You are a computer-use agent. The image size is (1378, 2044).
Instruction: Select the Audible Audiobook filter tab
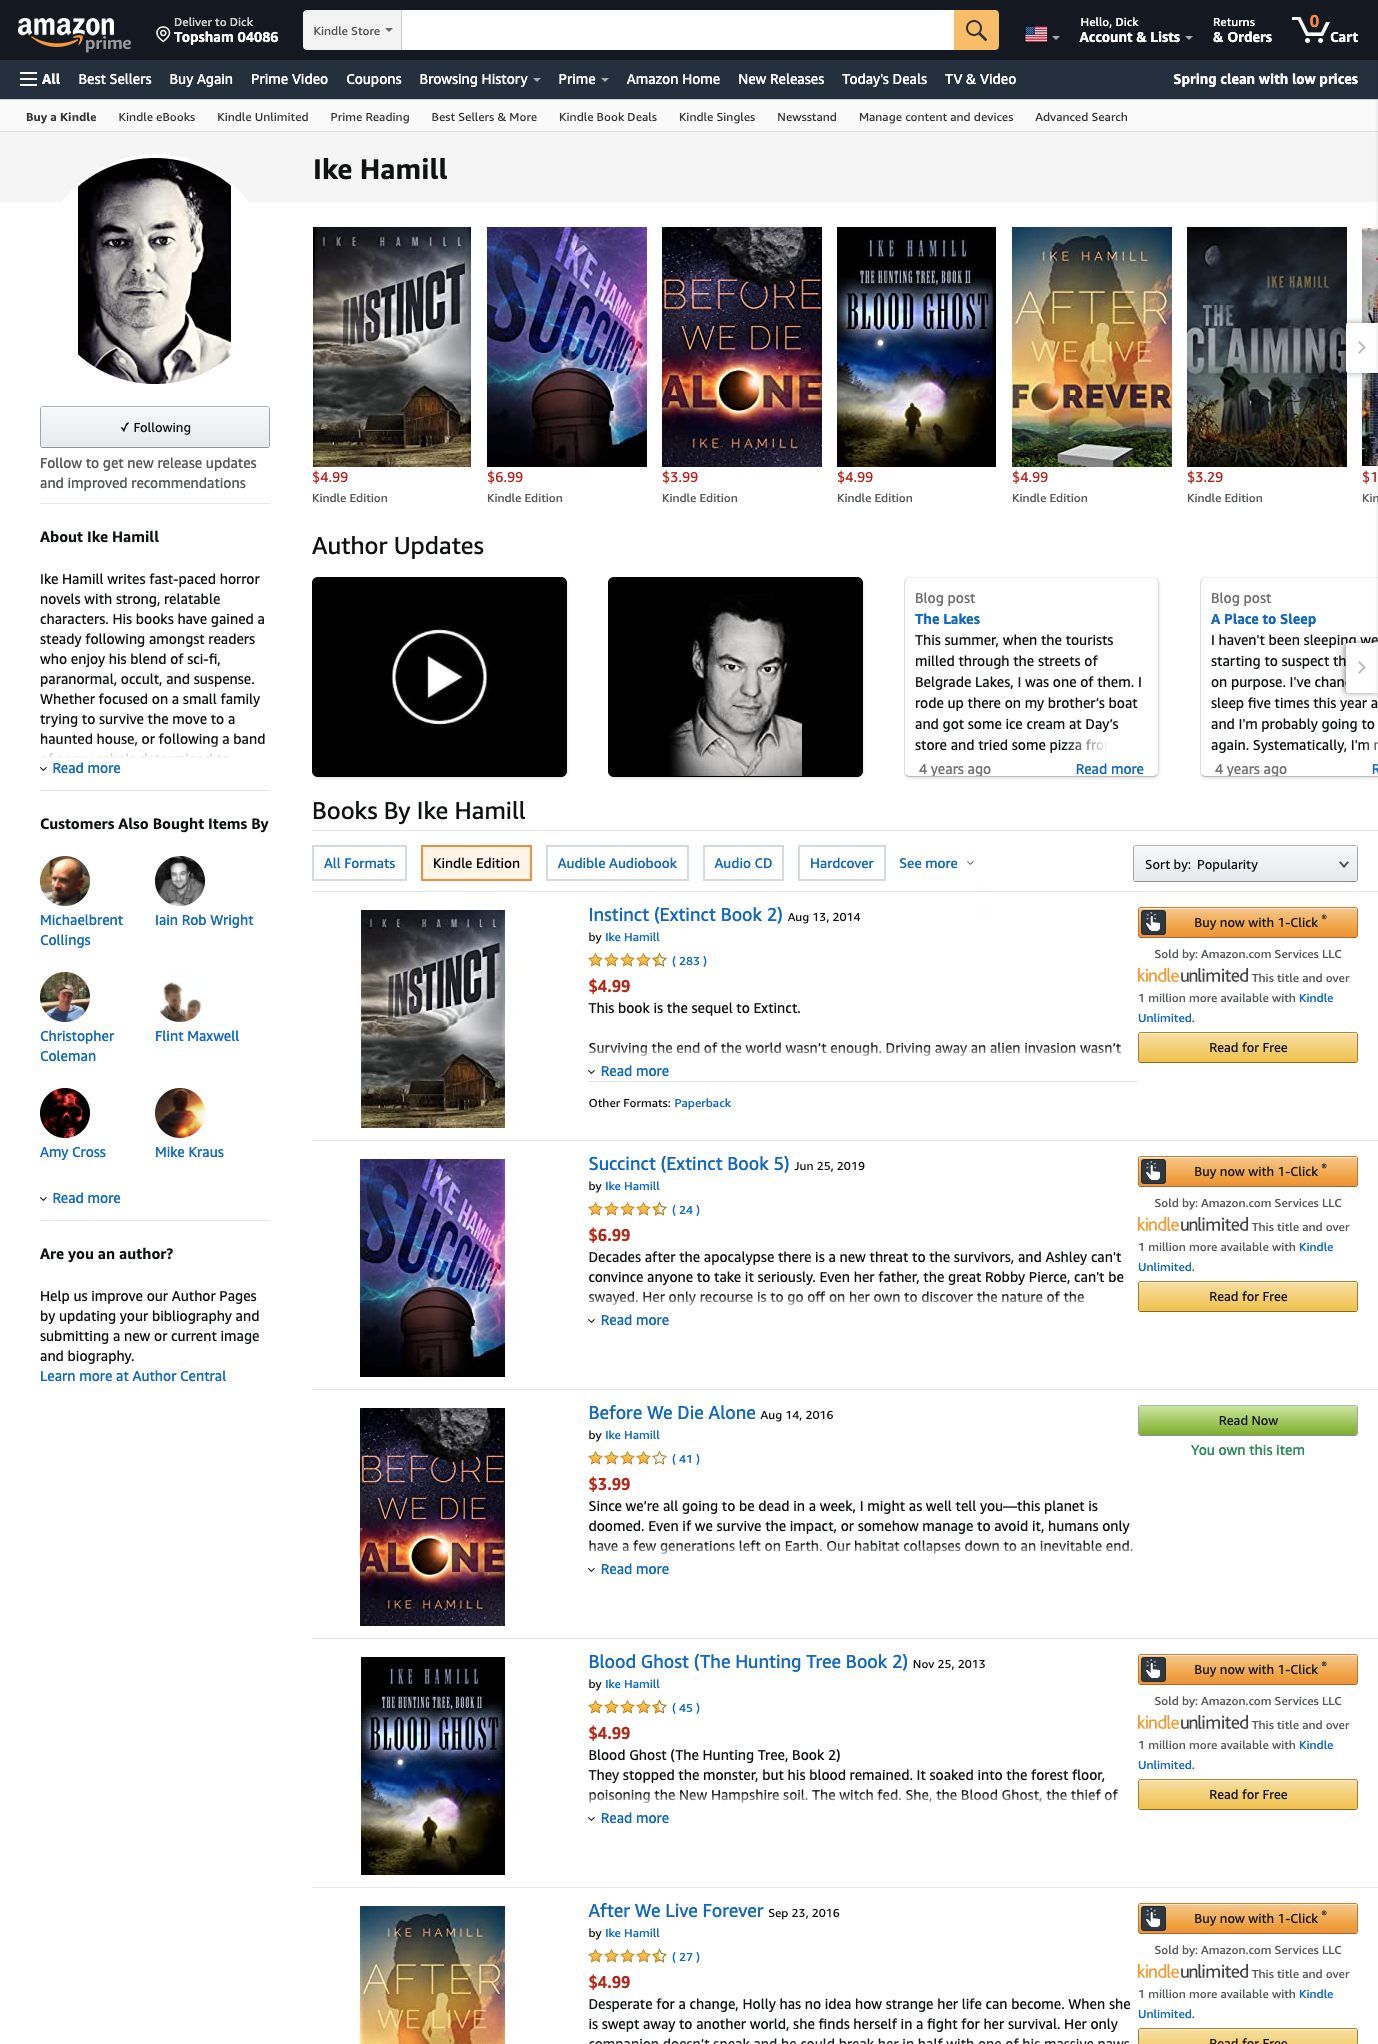pos(617,863)
